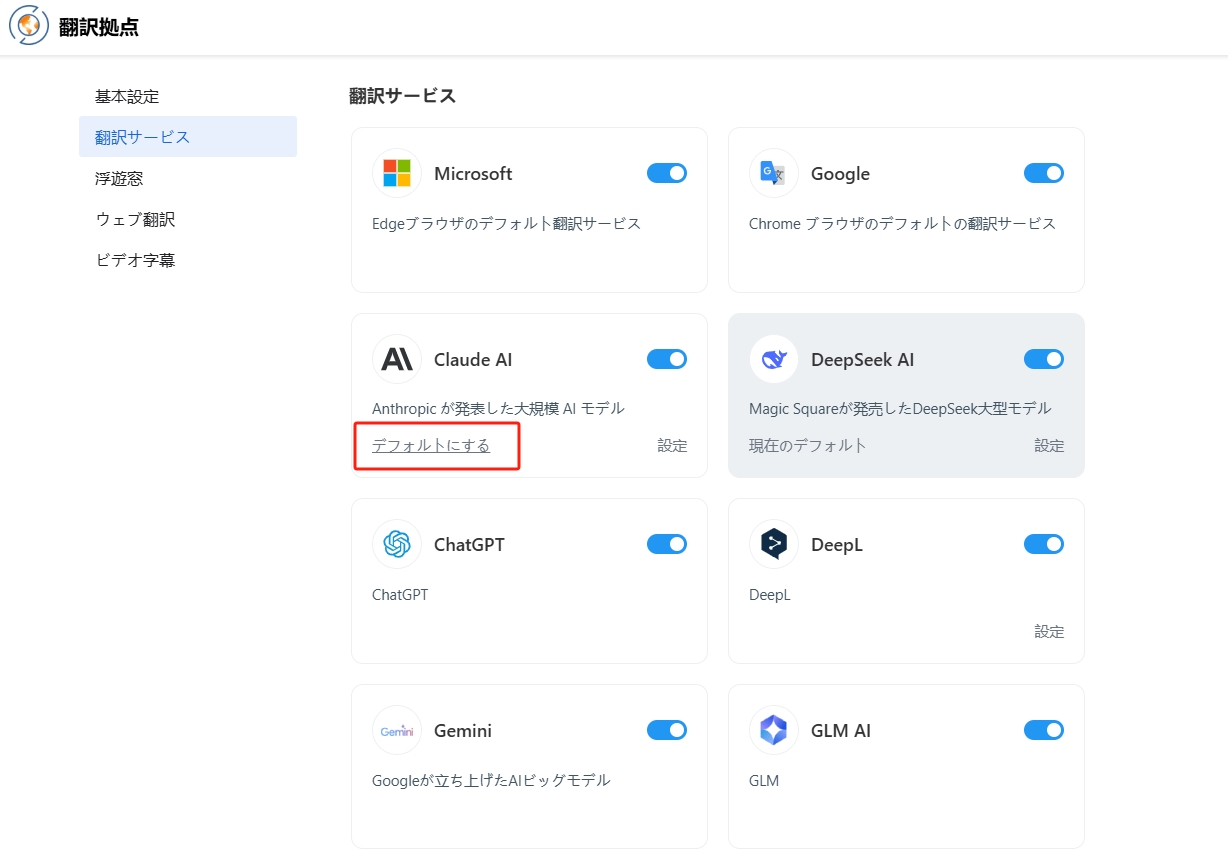The image size is (1228, 866).
Task: Switch off the DeepSeek AI toggle
Action: (x=1044, y=359)
